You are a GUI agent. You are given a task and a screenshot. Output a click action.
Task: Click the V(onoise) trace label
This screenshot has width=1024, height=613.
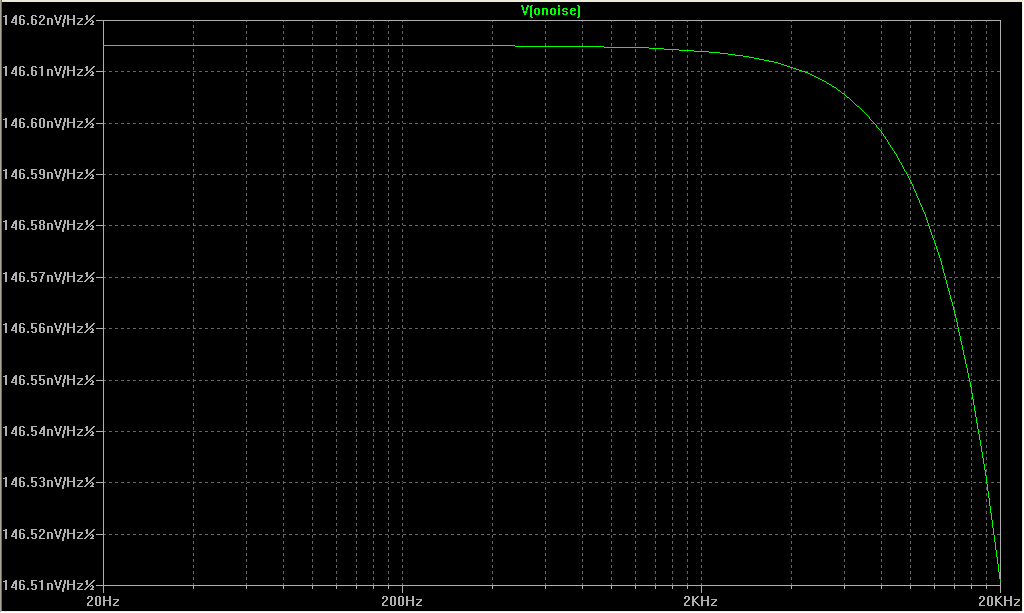click(x=551, y=10)
